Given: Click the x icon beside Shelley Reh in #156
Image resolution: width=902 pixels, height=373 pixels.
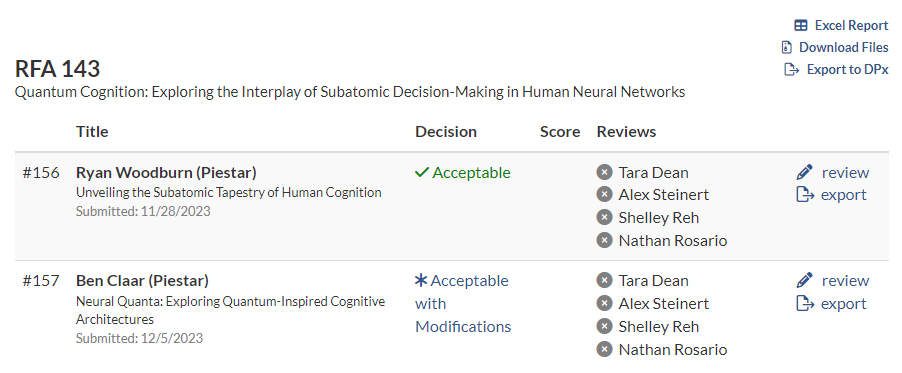Looking at the screenshot, I should [x=604, y=218].
